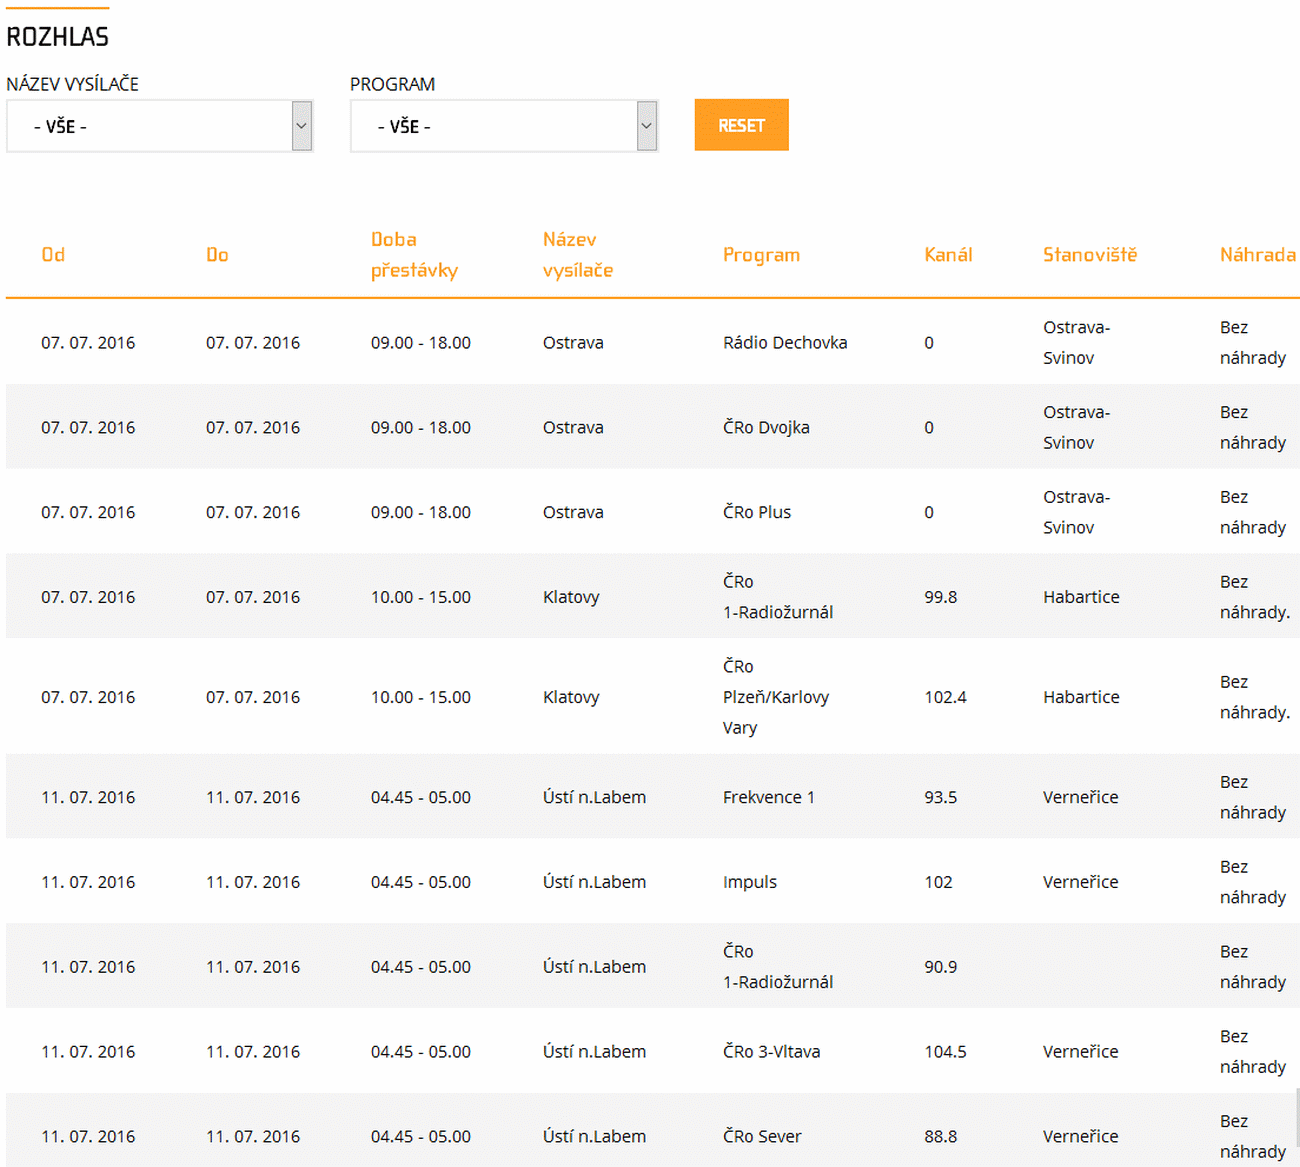Click Od date 11. 07. 2016 in Frekvence 1 row
The height and width of the screenshot is (1167, 1300).
88,797
